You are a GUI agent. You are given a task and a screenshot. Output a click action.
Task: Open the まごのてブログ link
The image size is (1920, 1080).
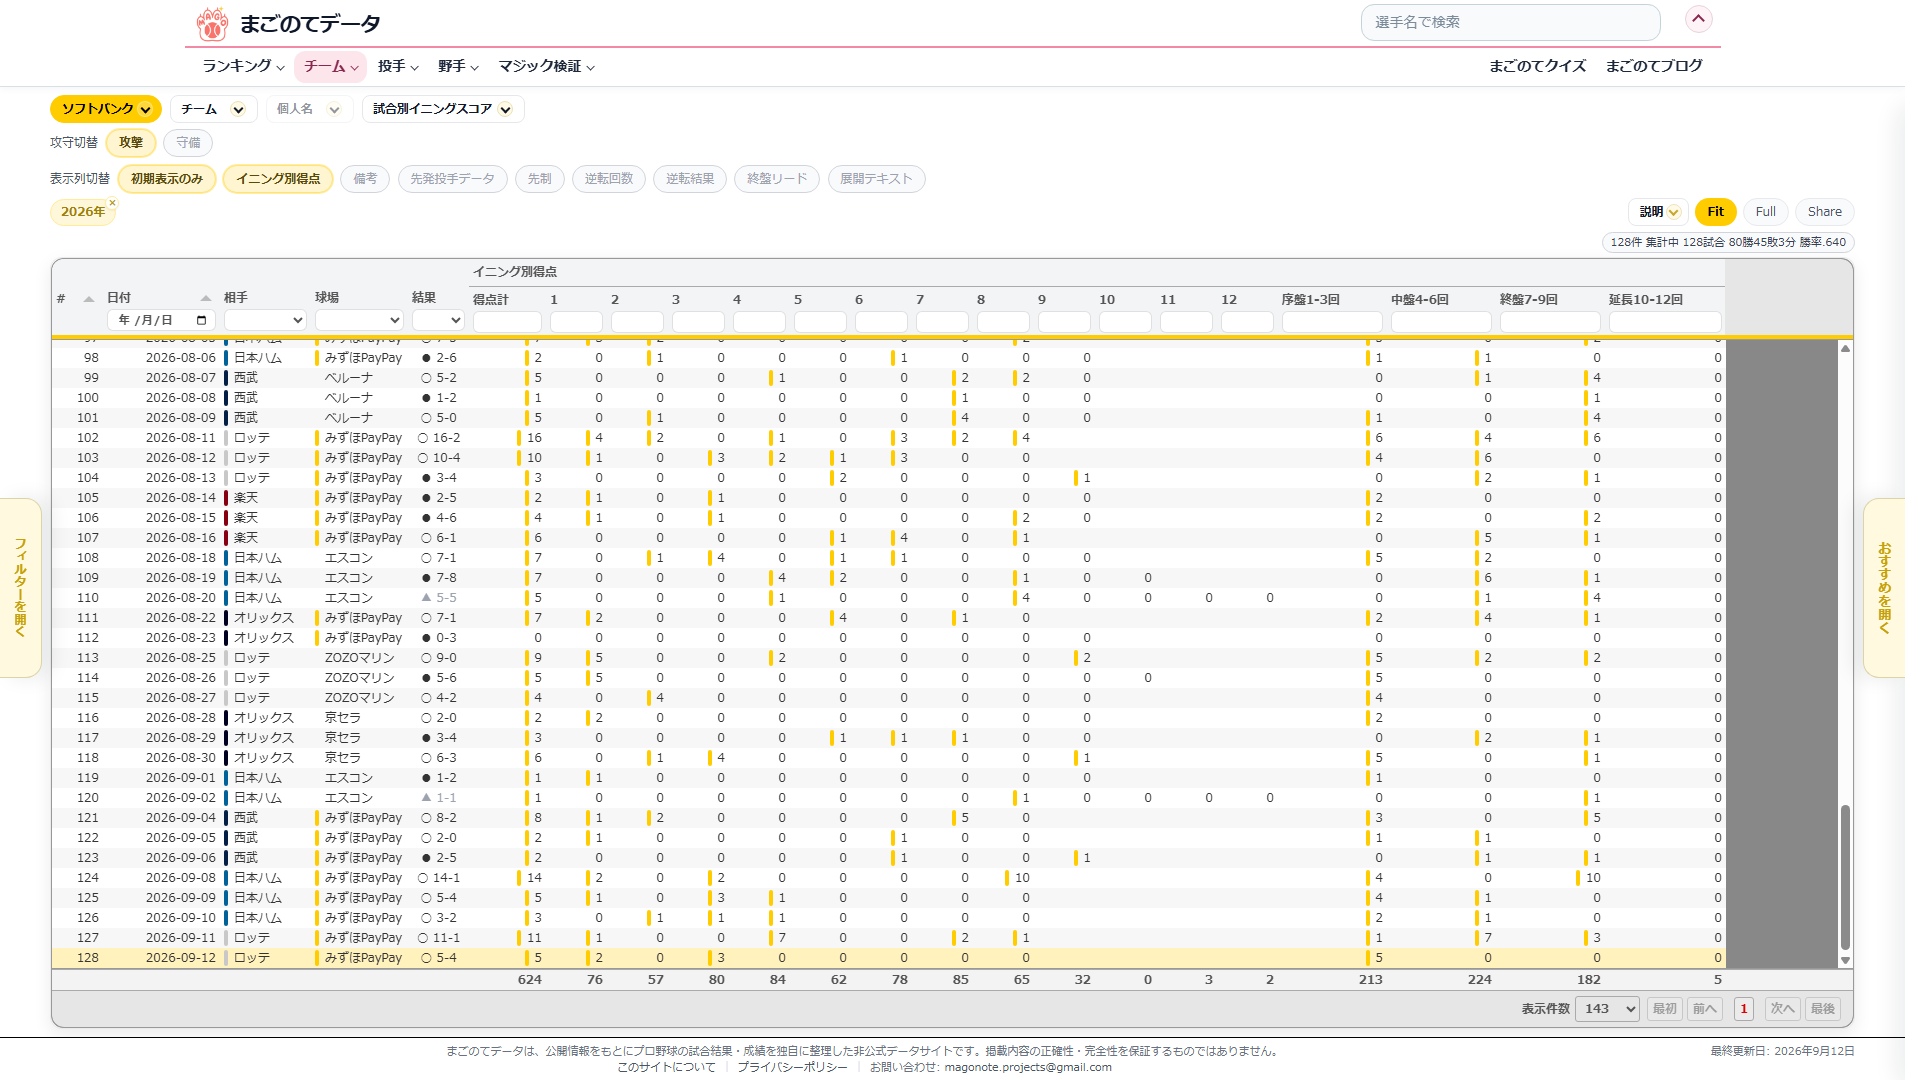[x=1654, y=66]
